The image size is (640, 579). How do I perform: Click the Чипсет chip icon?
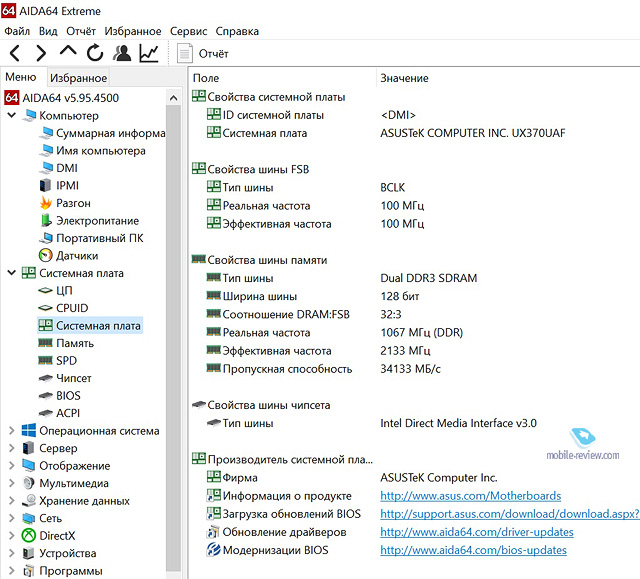(45, 378)
